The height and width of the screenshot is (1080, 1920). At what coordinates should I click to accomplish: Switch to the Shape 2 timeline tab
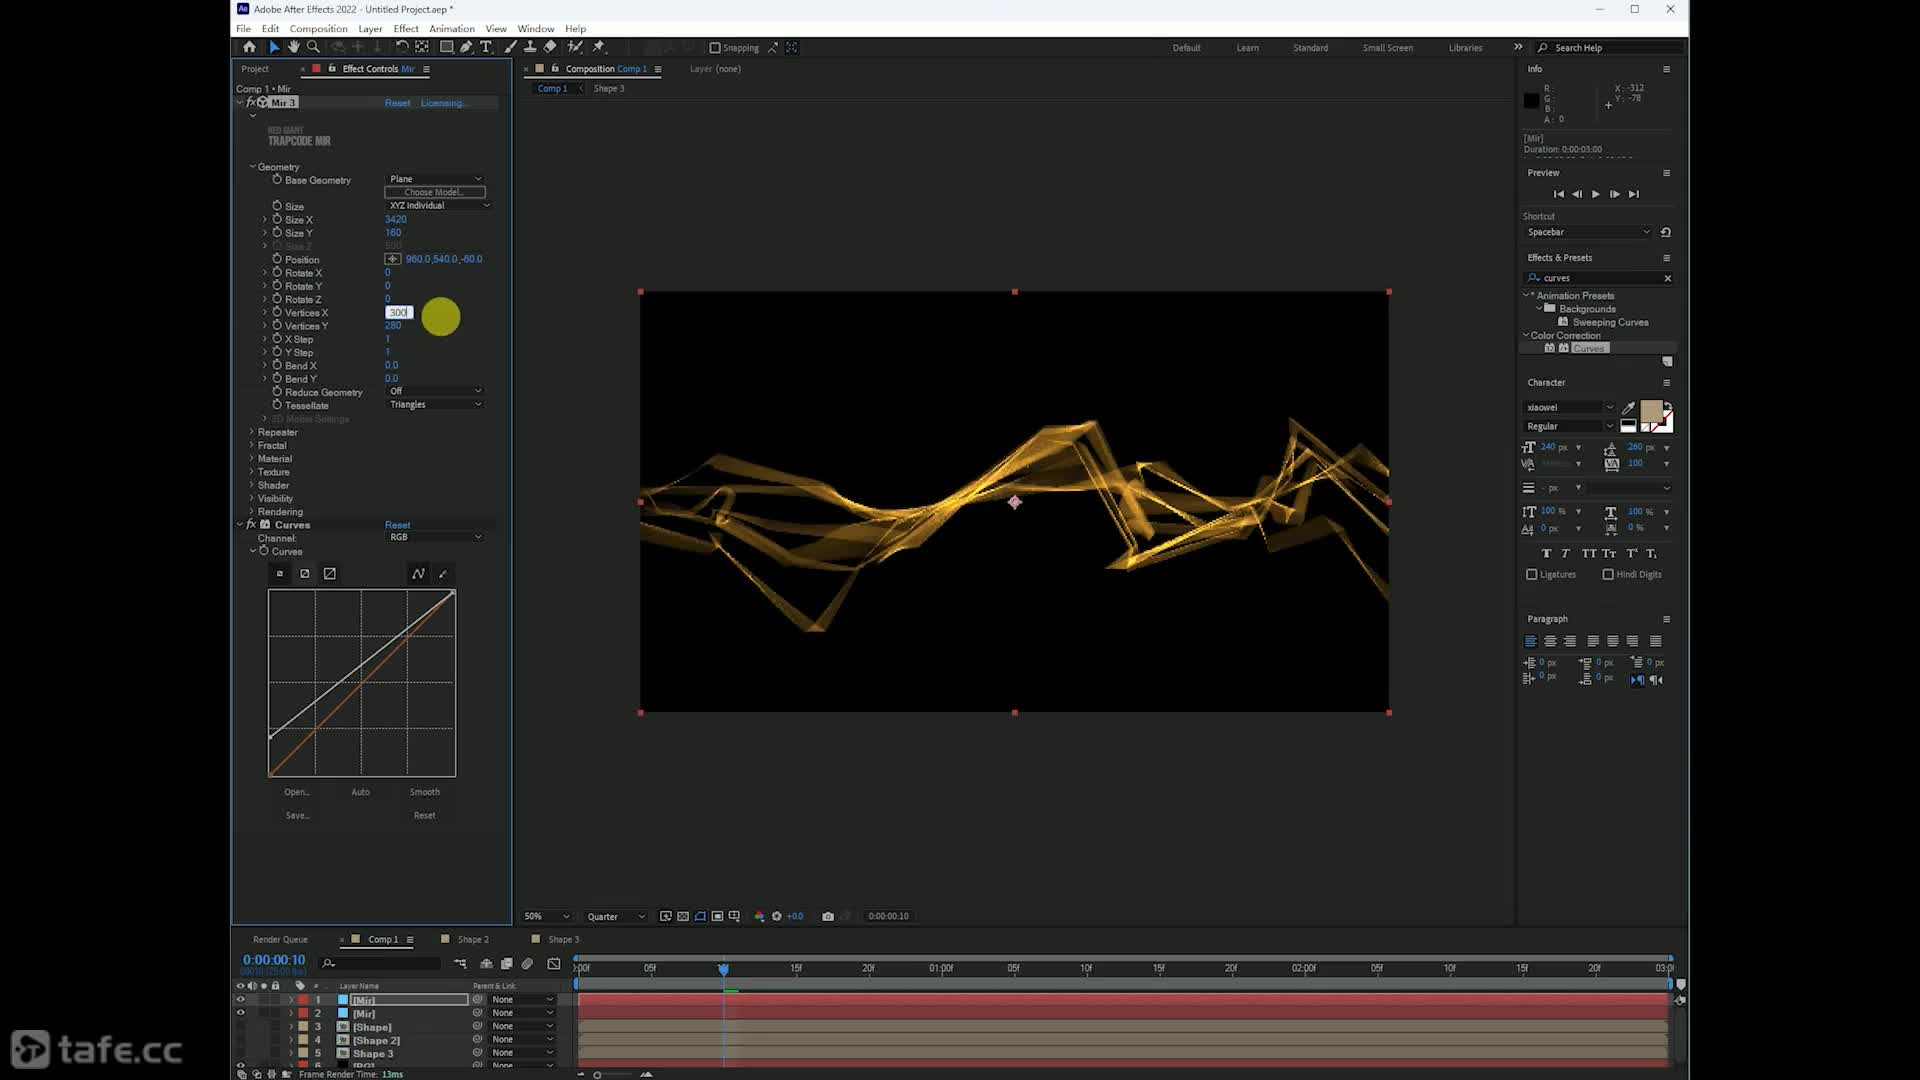[x=472, y=940]
